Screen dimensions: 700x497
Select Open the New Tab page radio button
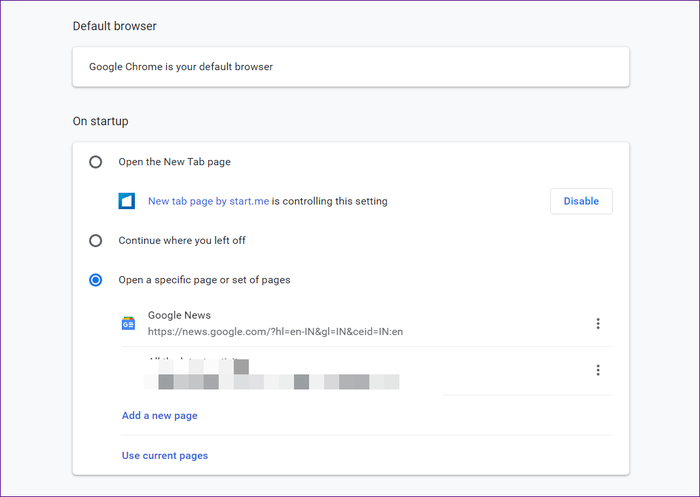[x=96, y=162]
